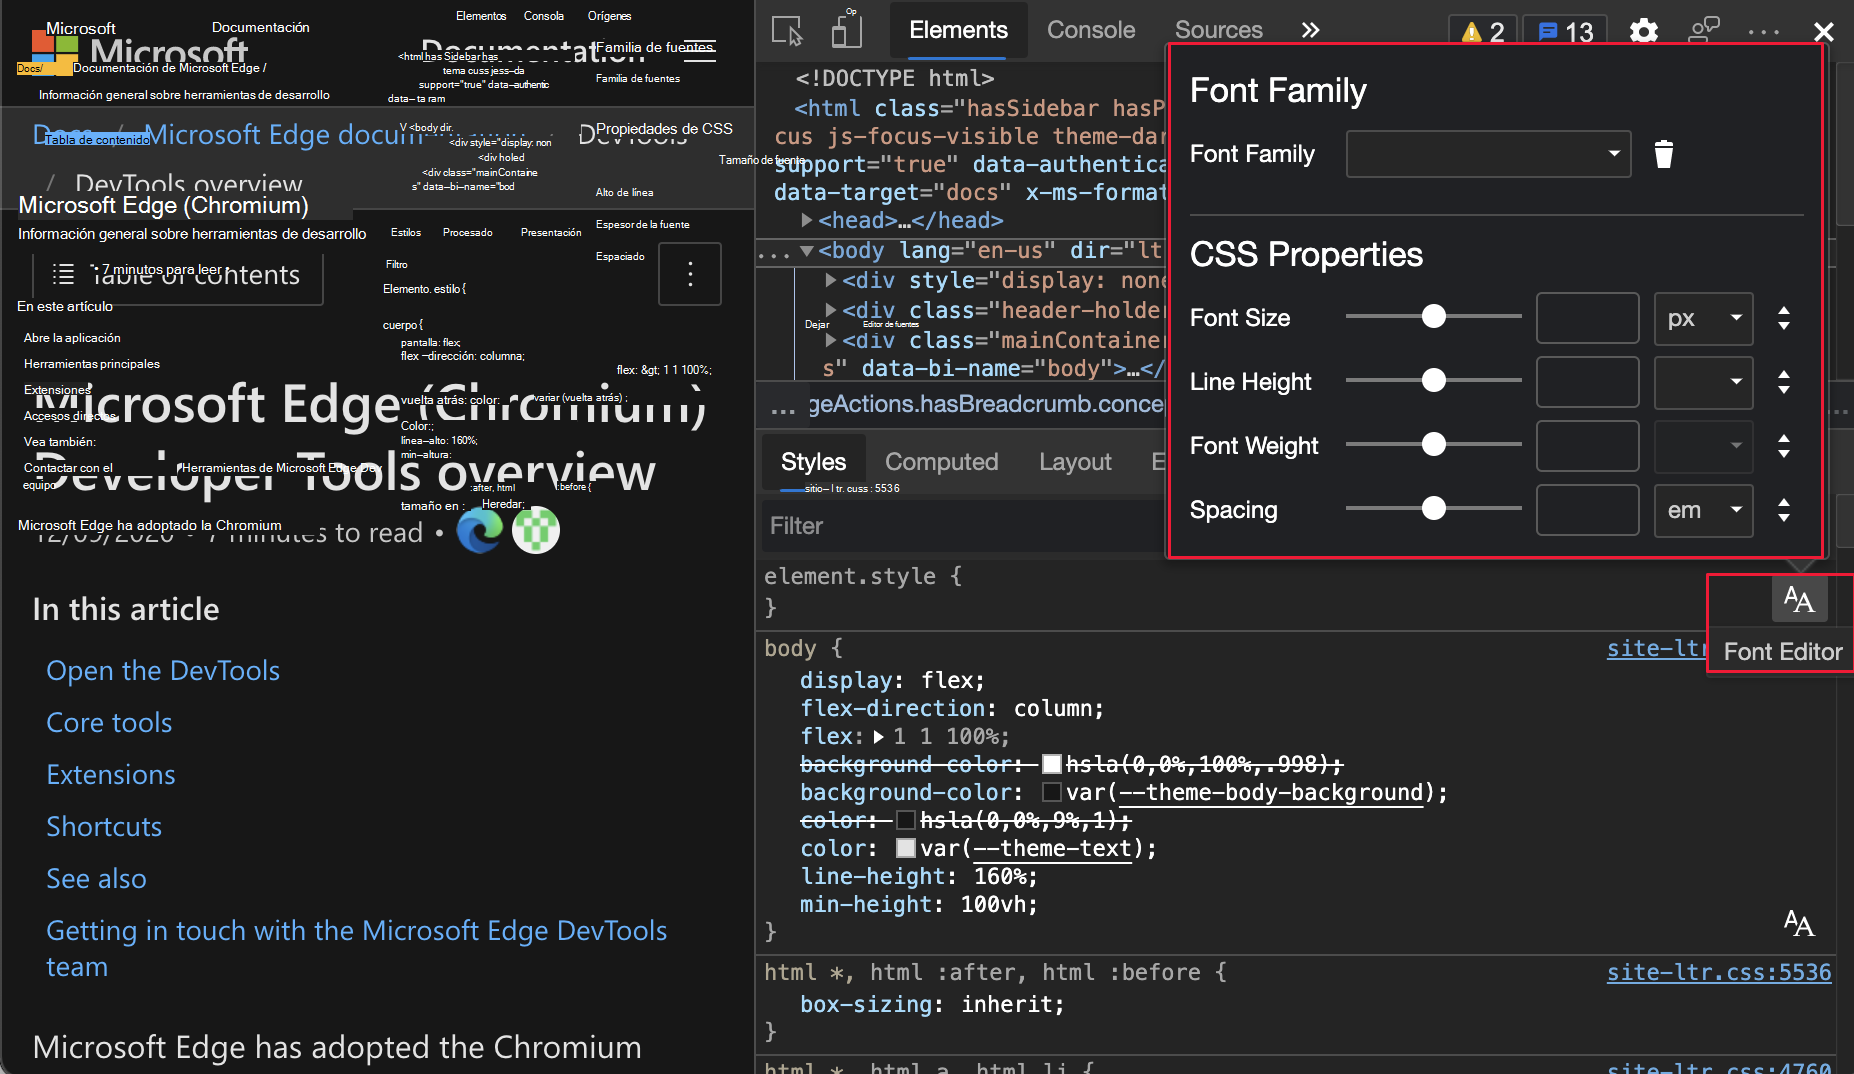This screenshot has height=1074, width=1854.
Task: Click the inspect element picker icon
Action: click(788, 31)
